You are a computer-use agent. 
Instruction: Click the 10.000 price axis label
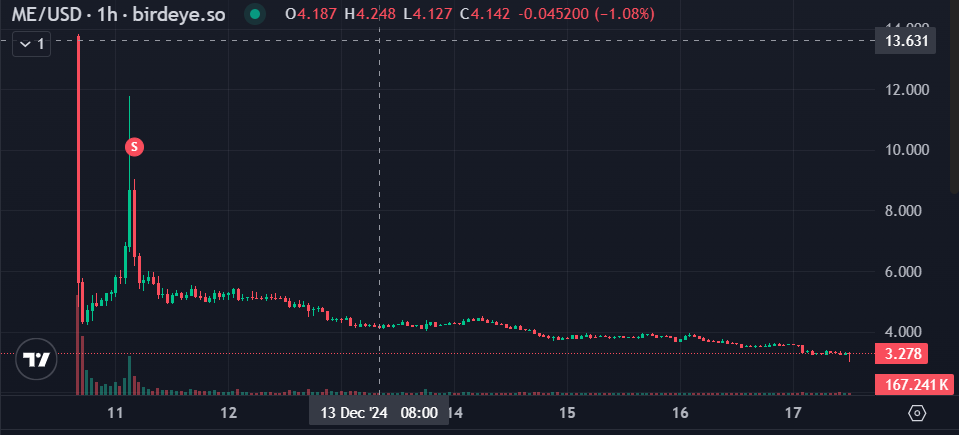click(x=906, y=151)
